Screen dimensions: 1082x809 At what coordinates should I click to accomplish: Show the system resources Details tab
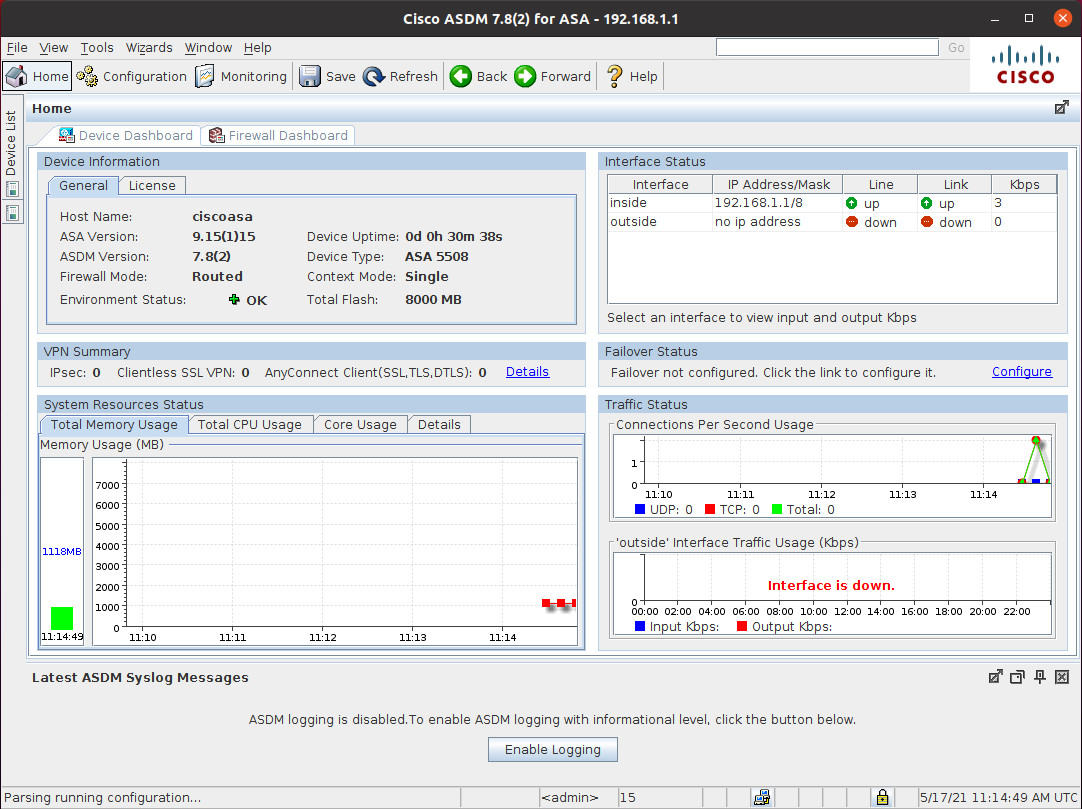pos(439,425)
